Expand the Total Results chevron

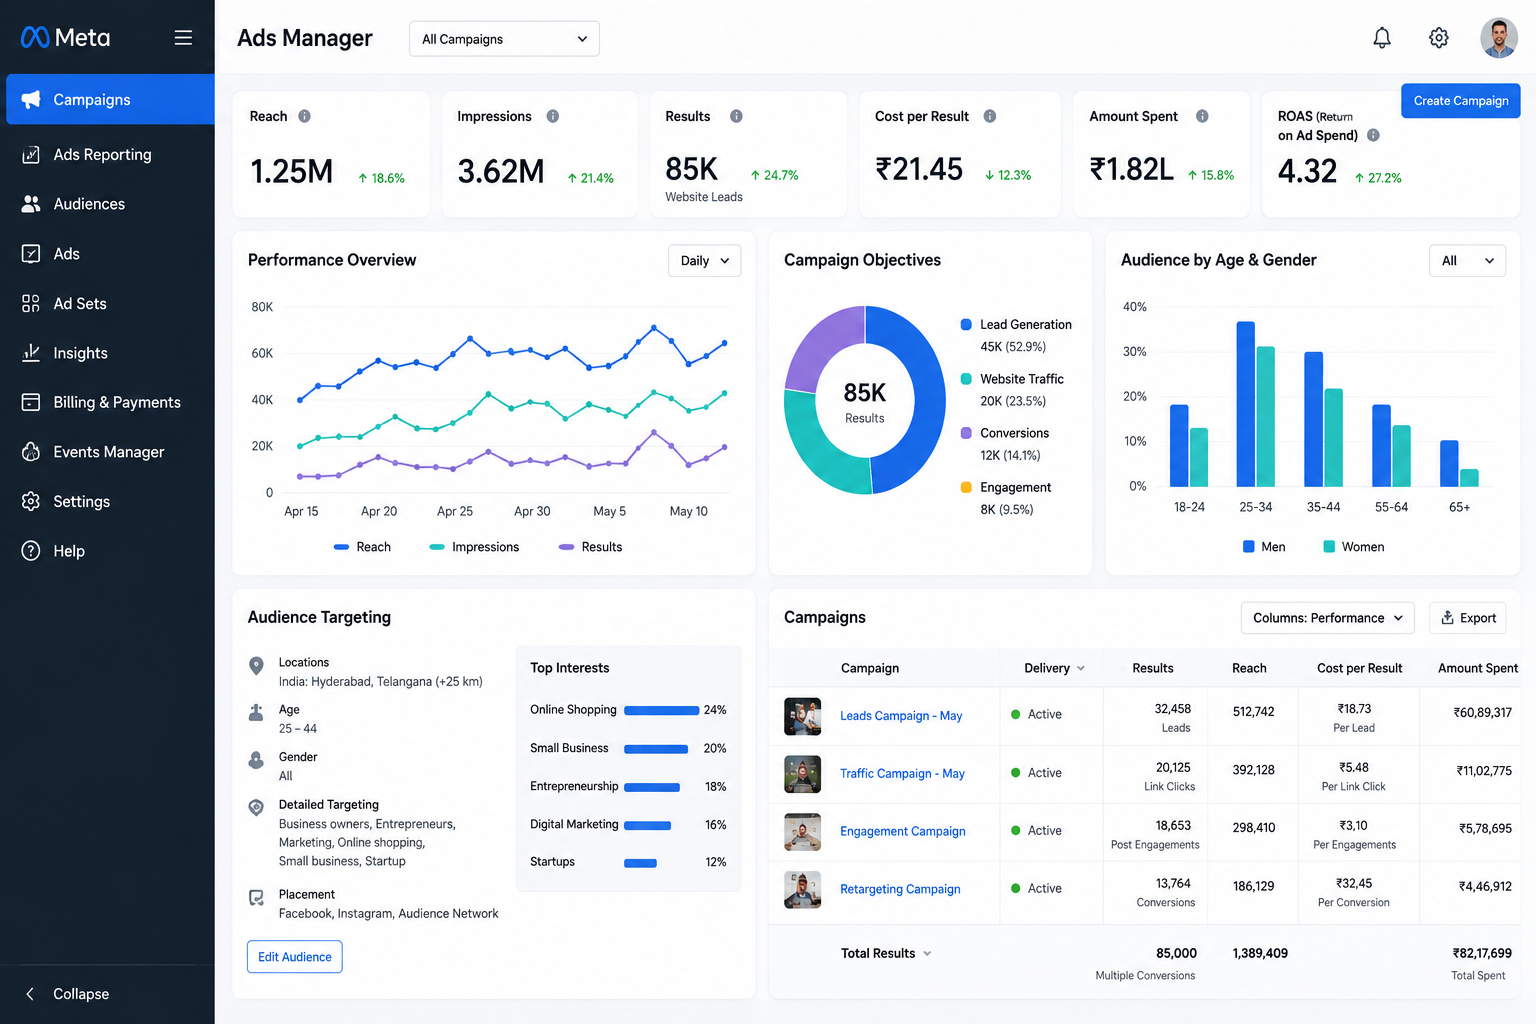click(927, 954)
